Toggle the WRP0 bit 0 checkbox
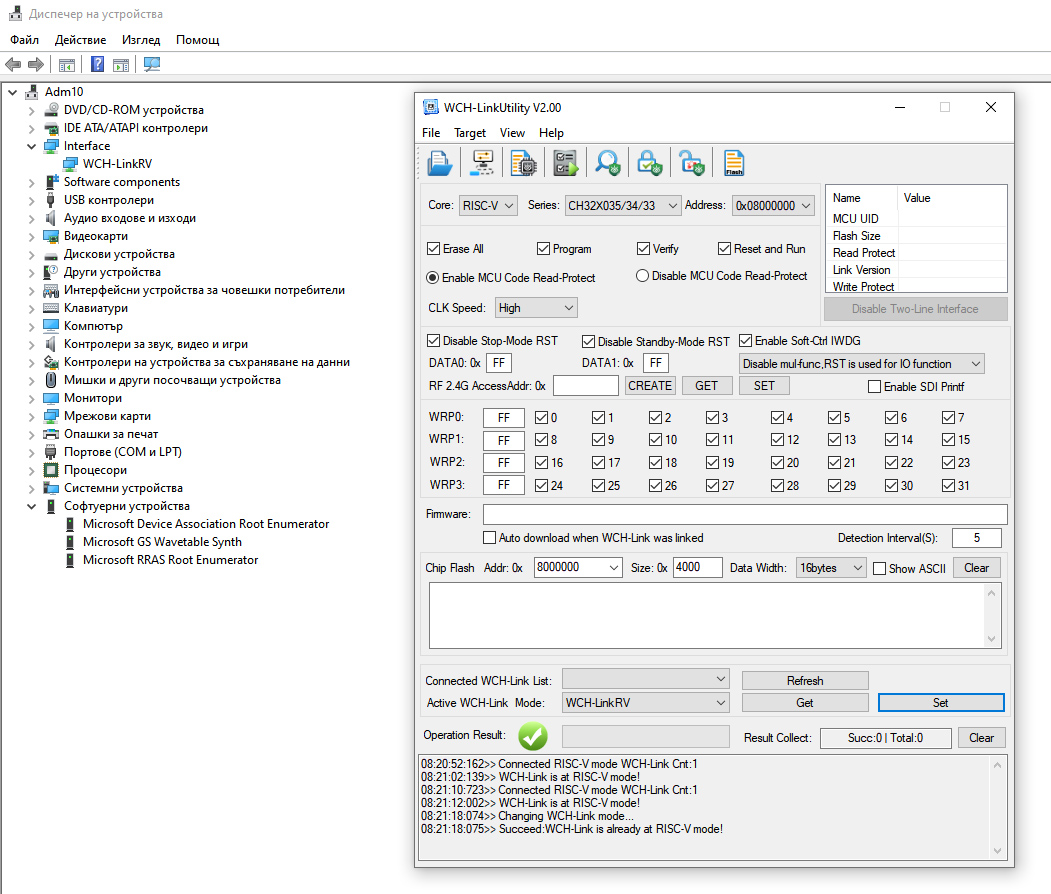Viewport: 1051px width, 894px height. pos(542,418)
